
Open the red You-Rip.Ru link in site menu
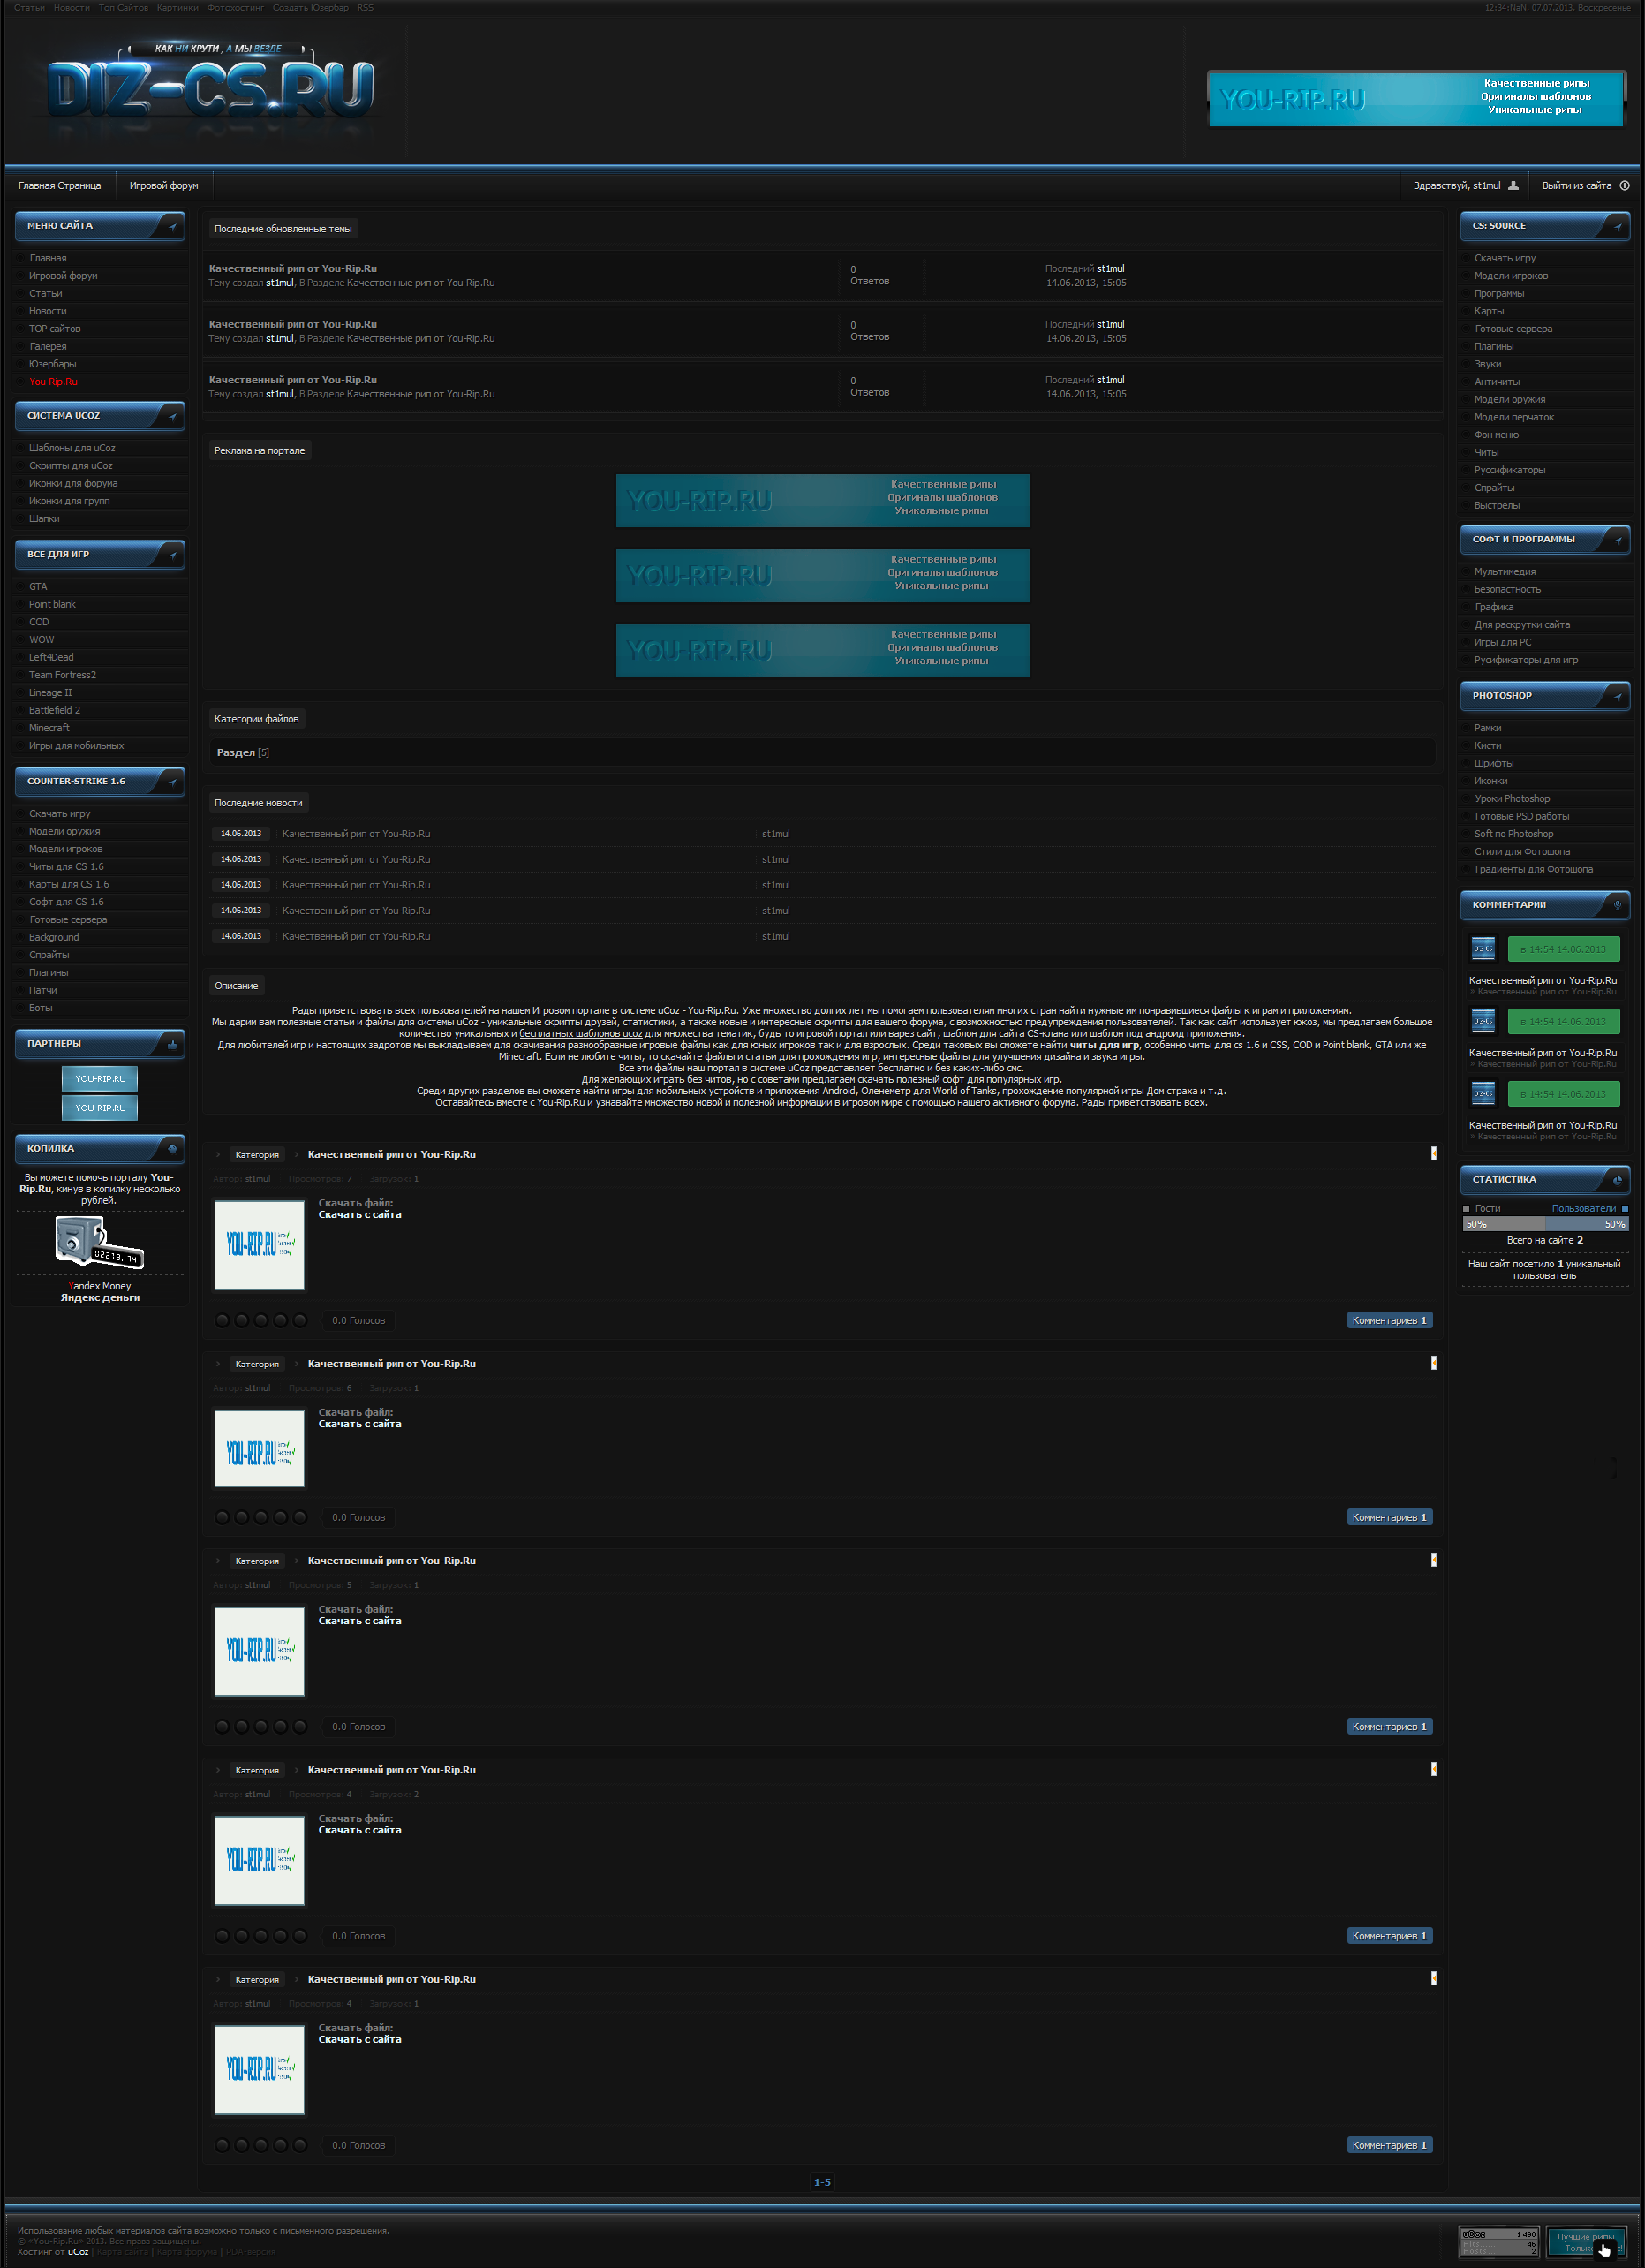53,382
